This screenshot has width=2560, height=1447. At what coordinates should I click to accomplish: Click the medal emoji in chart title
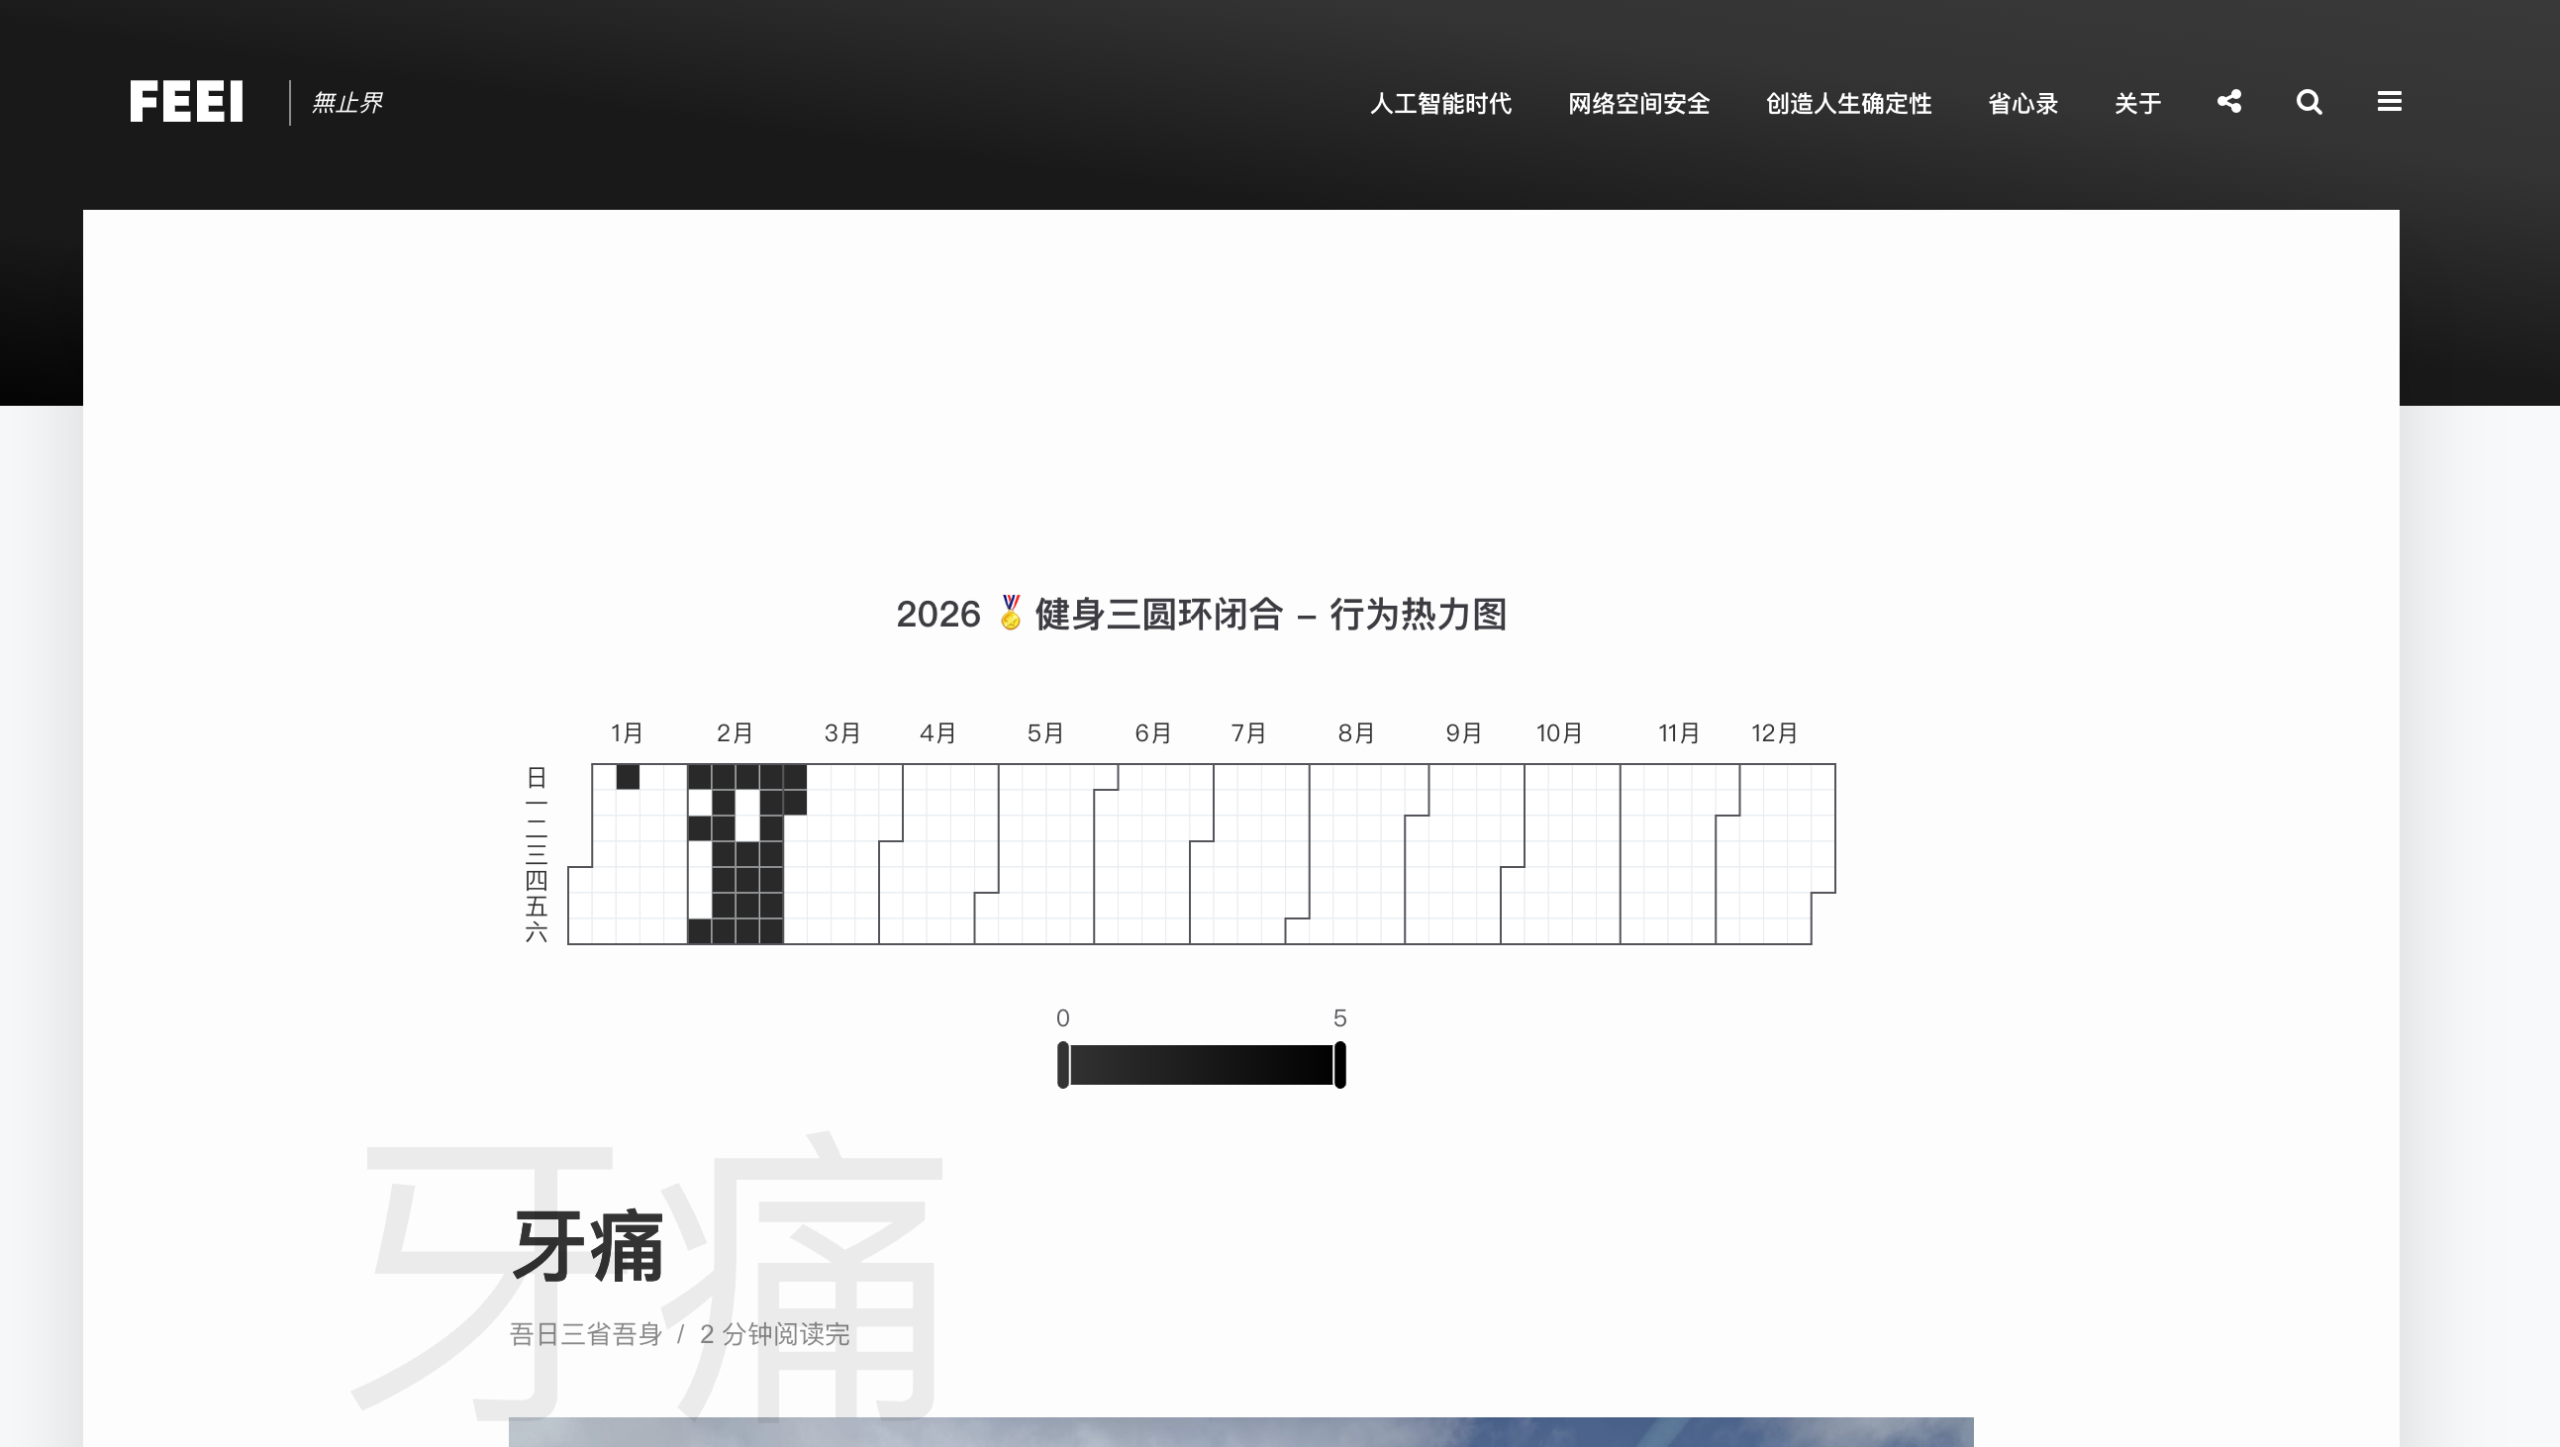pyautogui.click(x=1010, y=613)
